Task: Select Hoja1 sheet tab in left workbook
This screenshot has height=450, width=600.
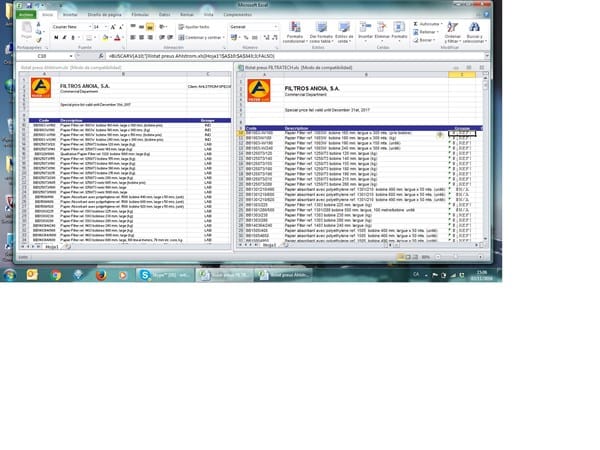Action: [x=52, y=247]
